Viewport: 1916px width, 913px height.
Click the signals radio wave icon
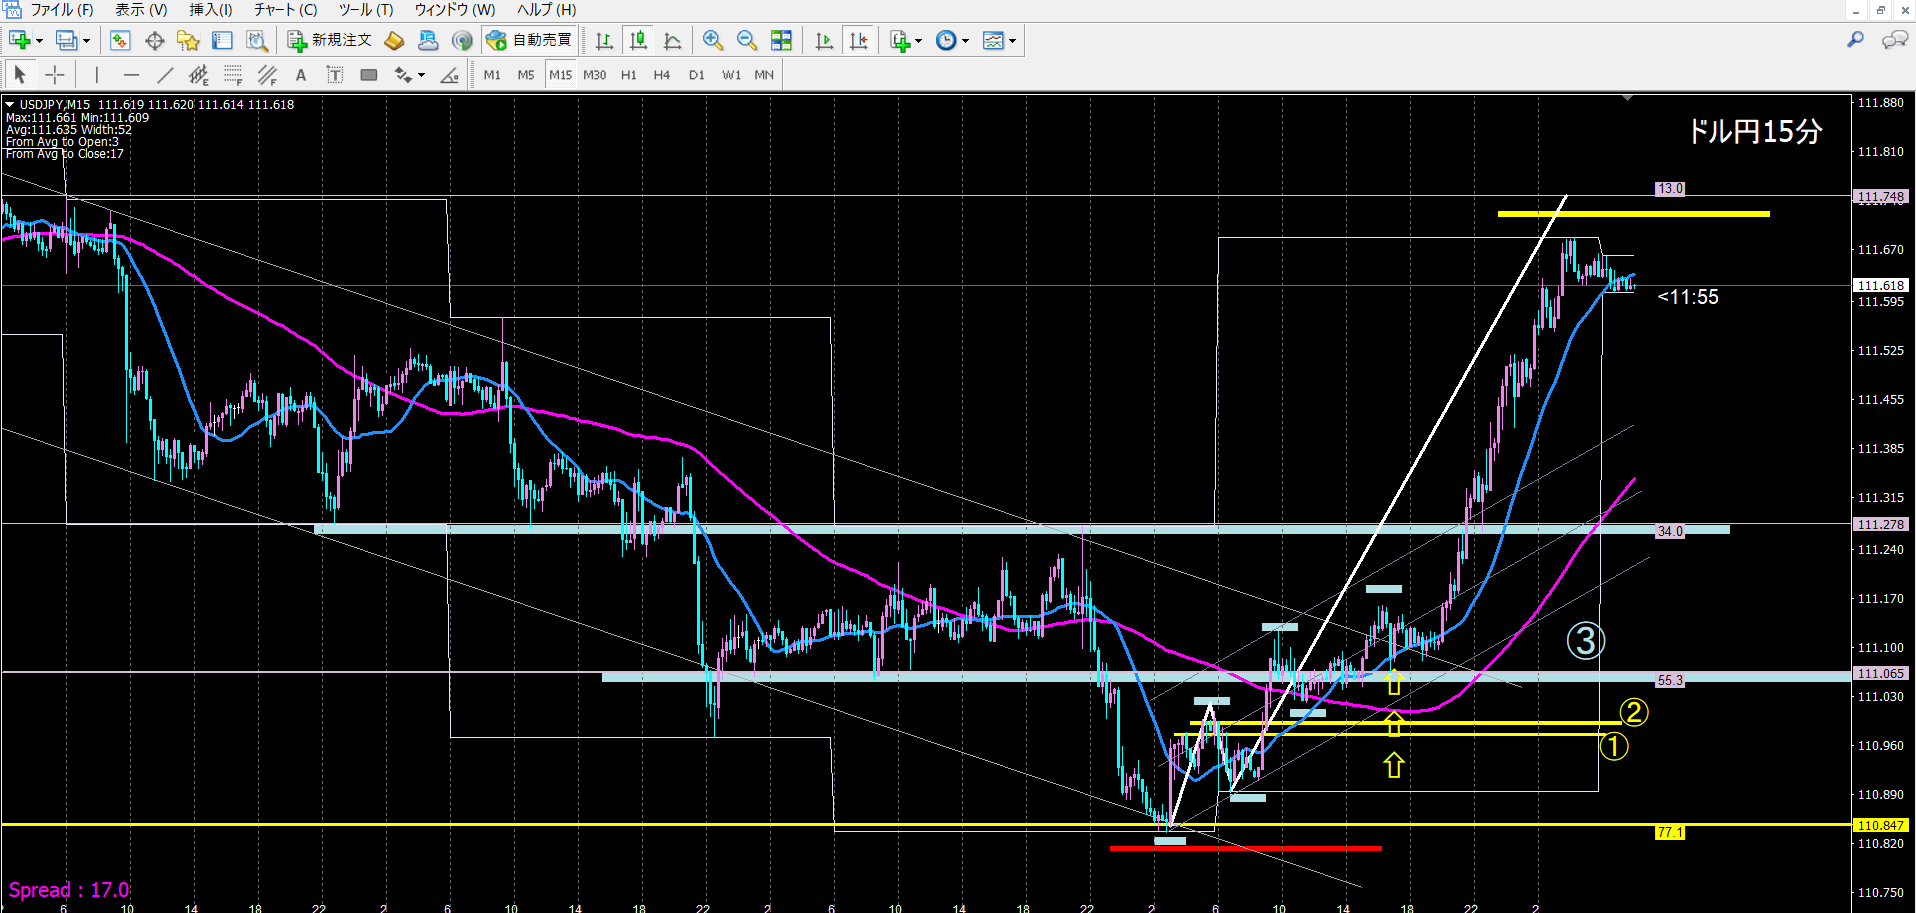(462, 41)
